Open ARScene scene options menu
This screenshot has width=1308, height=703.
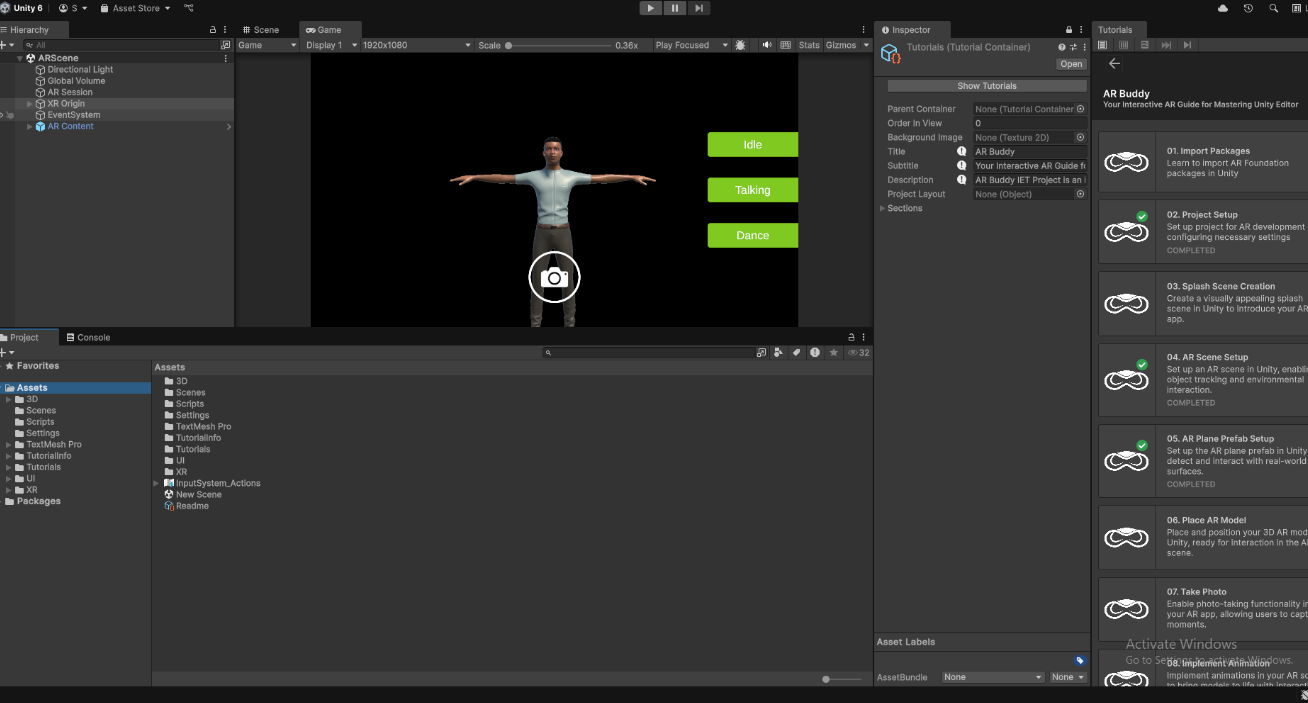(x=226, y=59)
